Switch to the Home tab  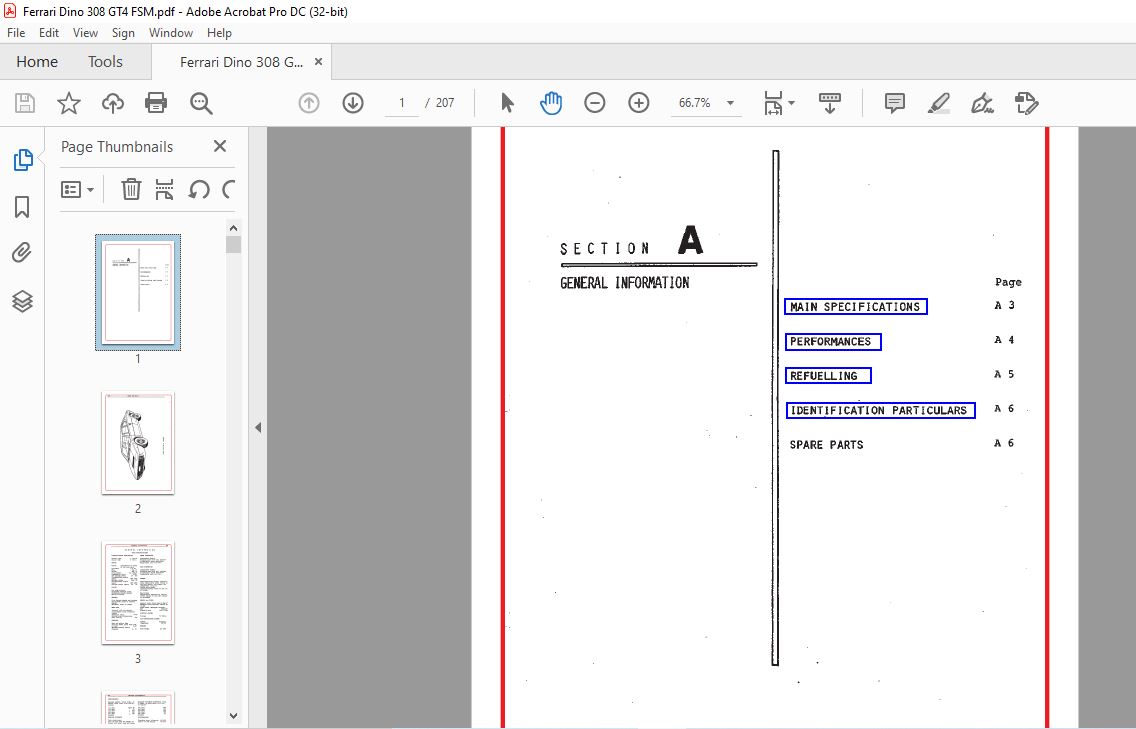click(x=37, y=62)
